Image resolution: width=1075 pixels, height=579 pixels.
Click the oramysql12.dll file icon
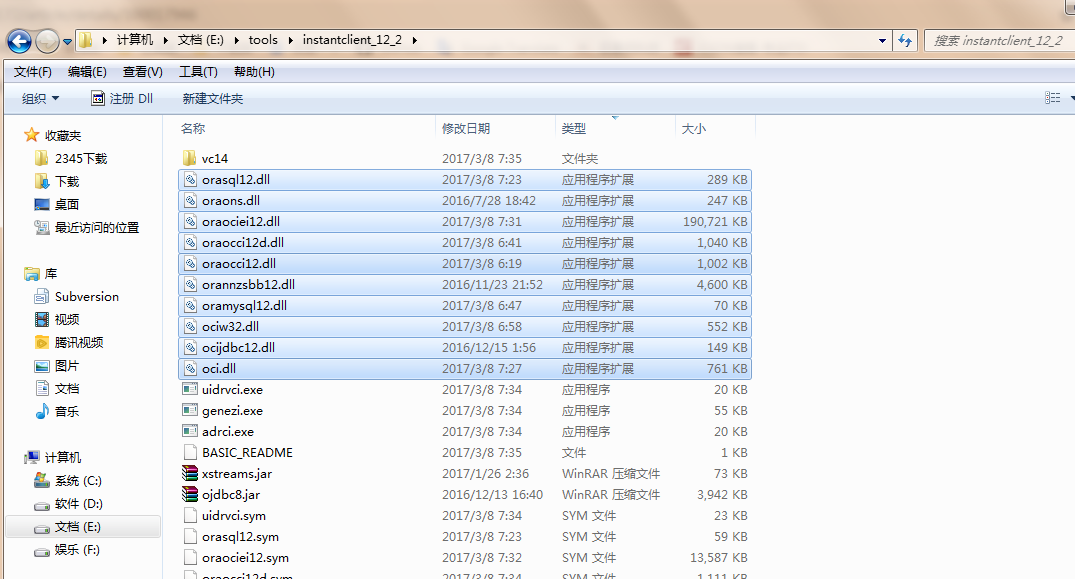(x=191, y=306)
